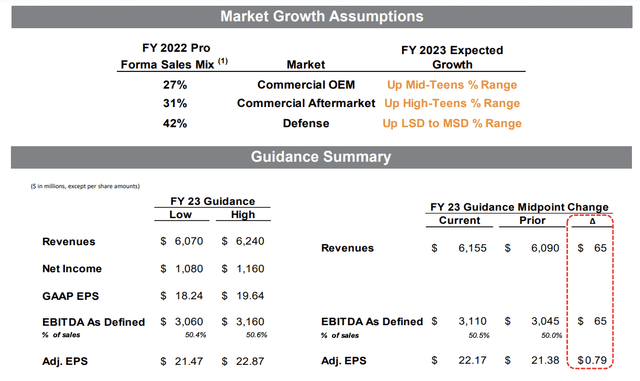Select the 42% sales mix value
Screen dimensions: 640x381
click(x=175, y=123)
